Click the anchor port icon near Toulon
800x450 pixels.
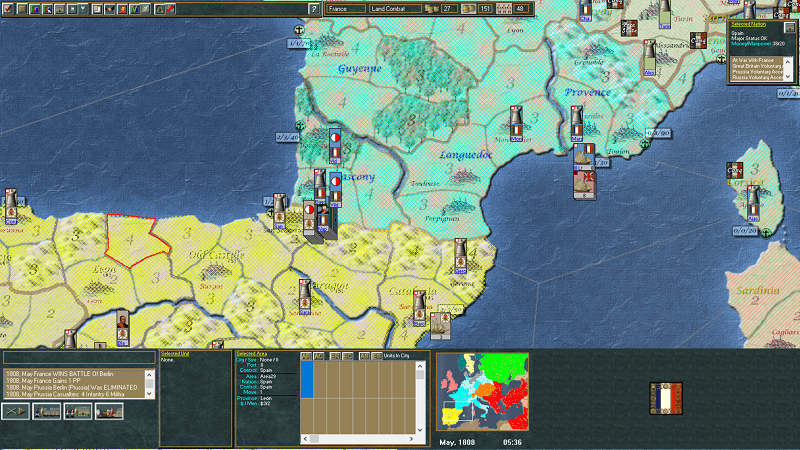[x=645, y=144]
